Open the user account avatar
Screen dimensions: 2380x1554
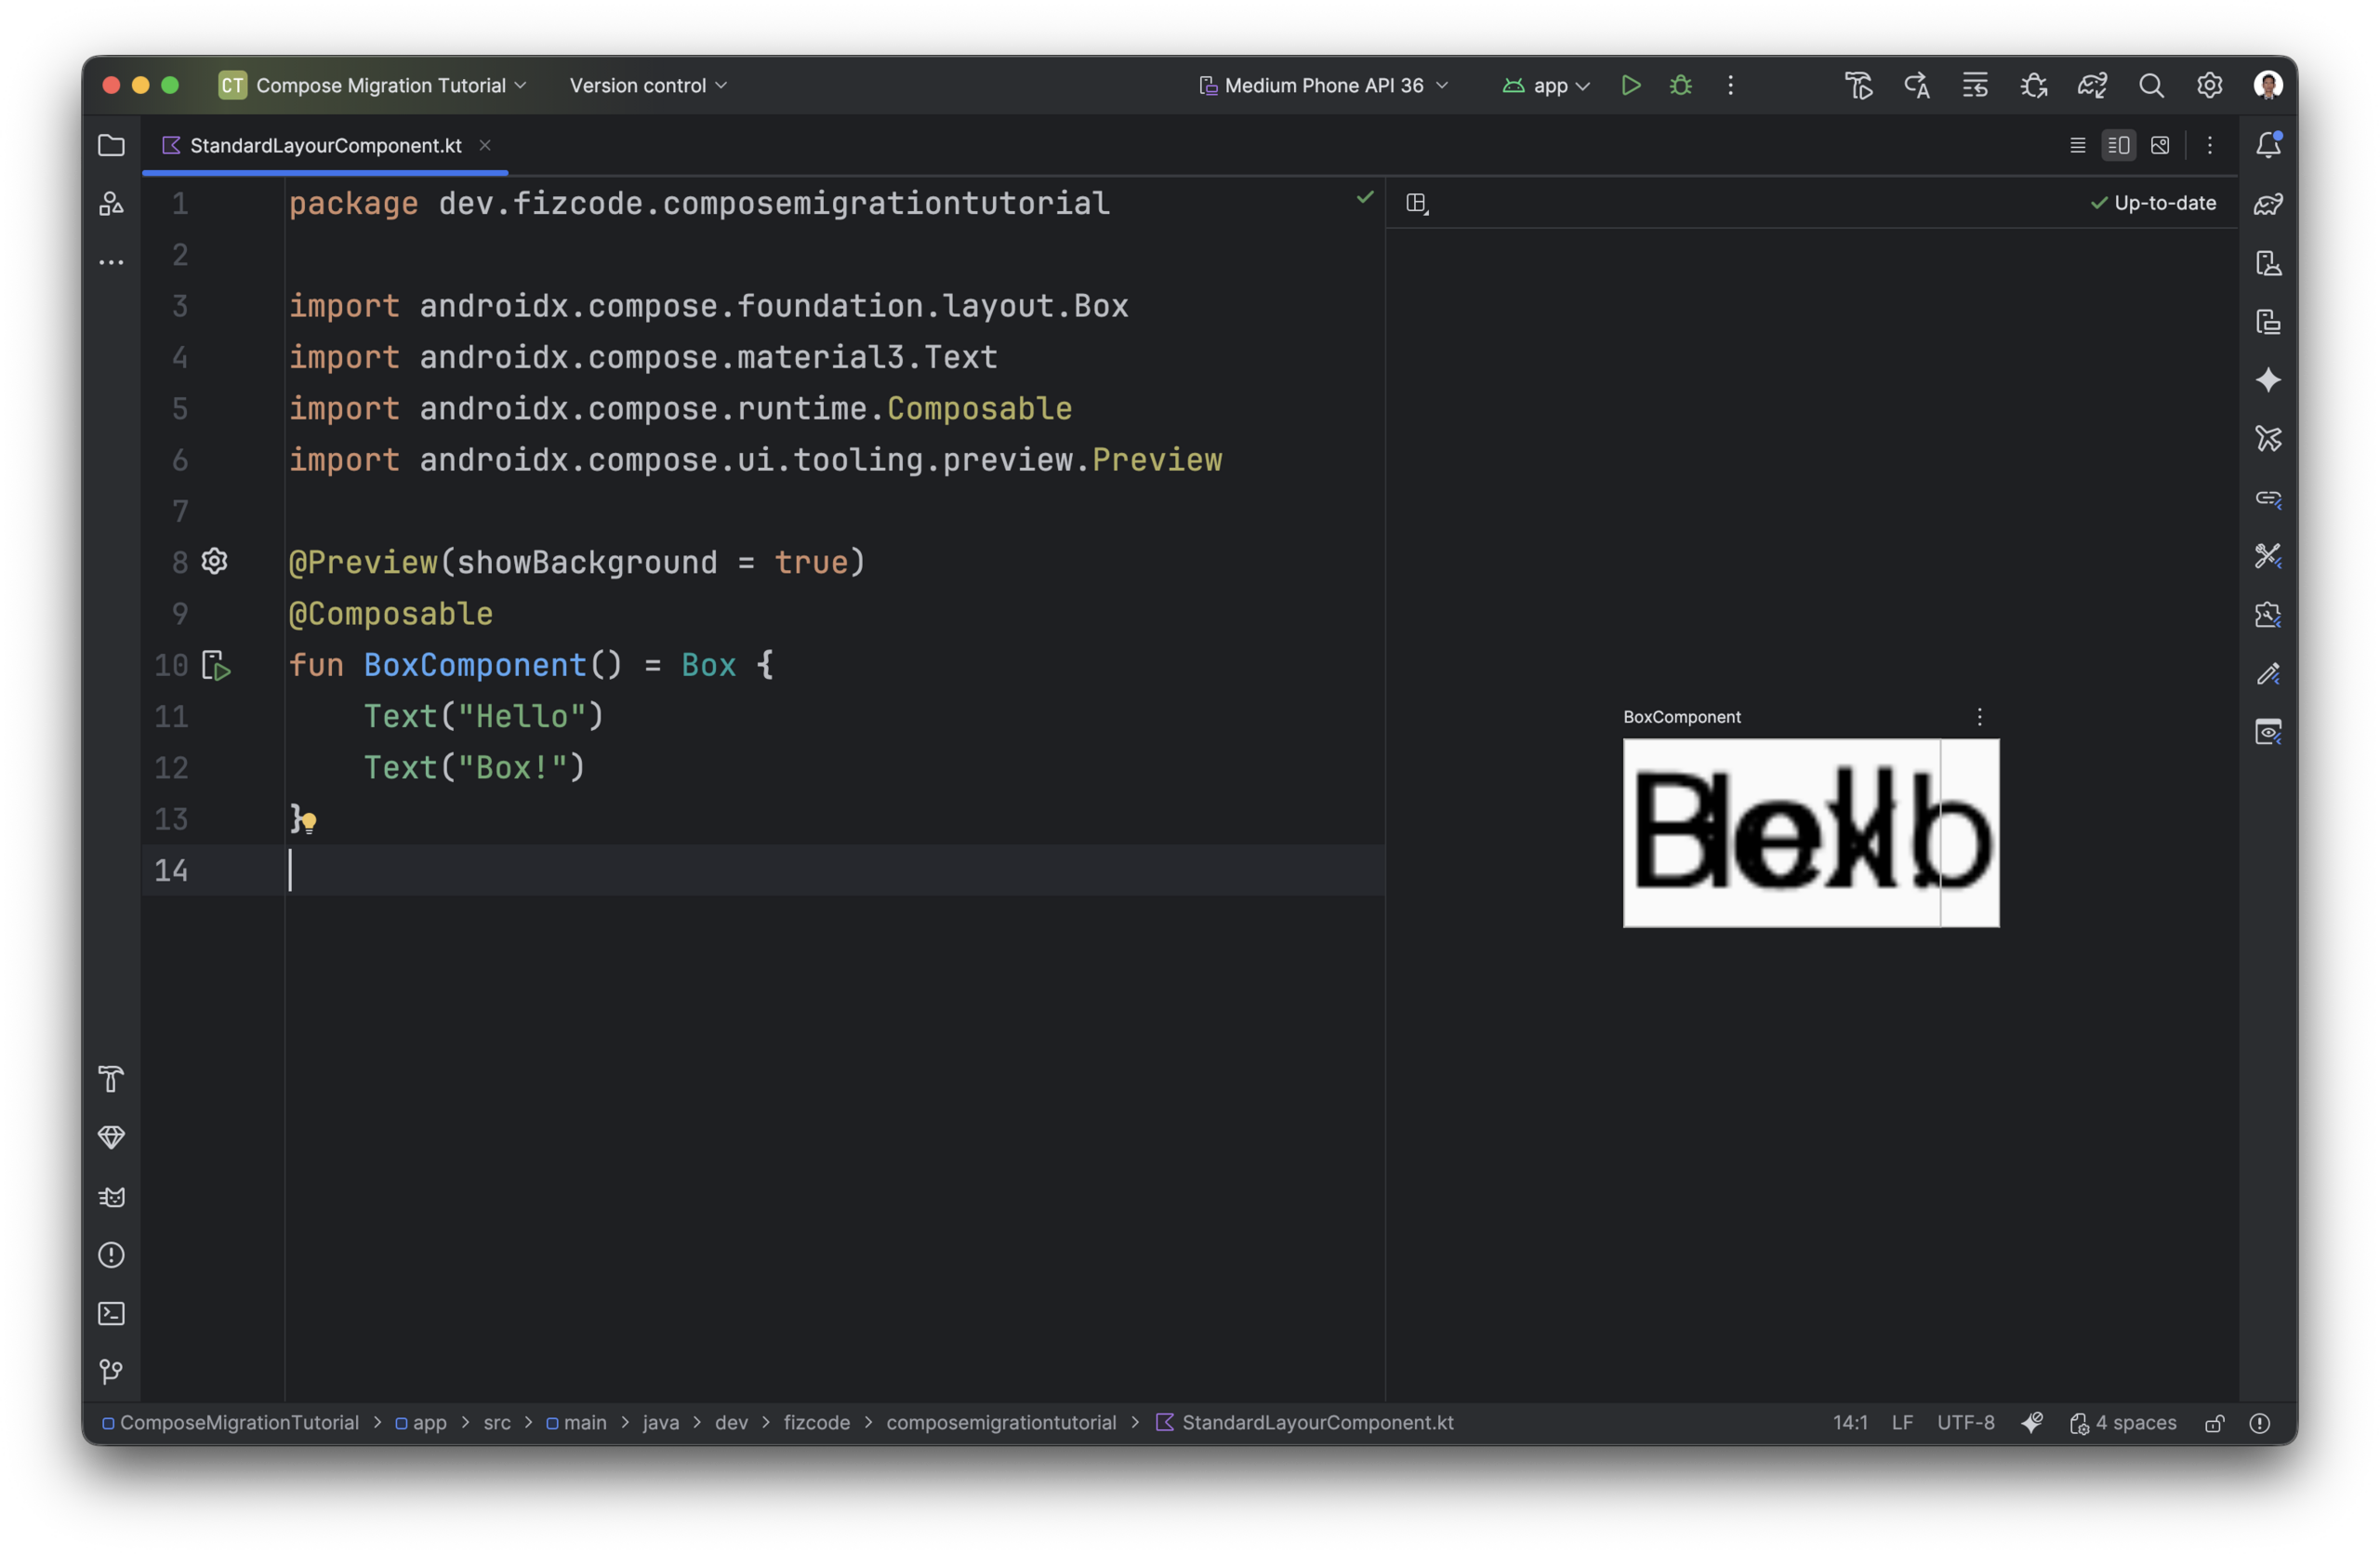(x=2268, y=85)
